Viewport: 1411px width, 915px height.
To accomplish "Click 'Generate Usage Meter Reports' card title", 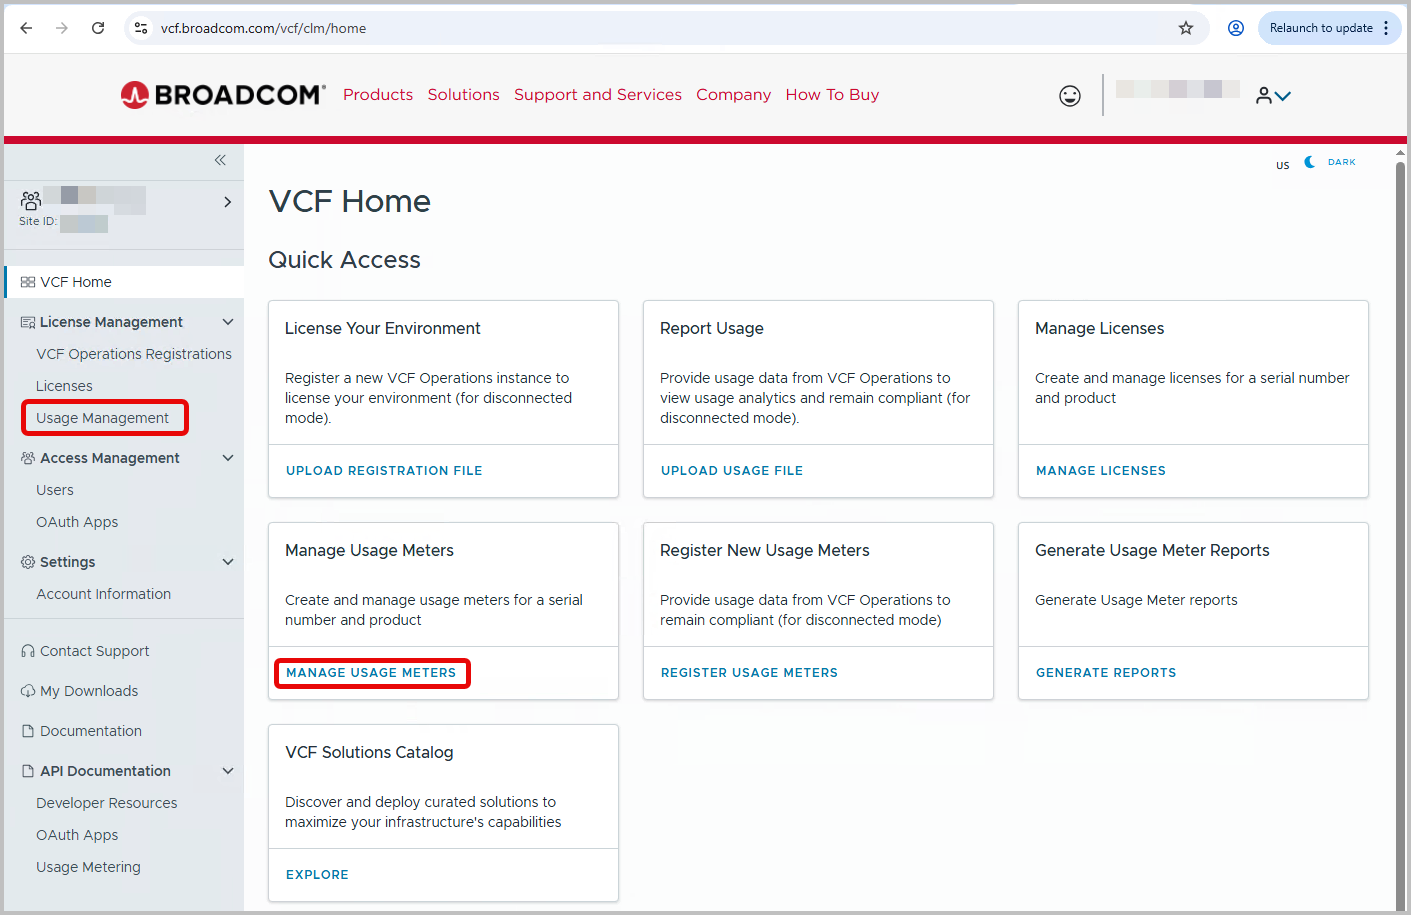I will pyautogui.click(x=1152, y=550).
